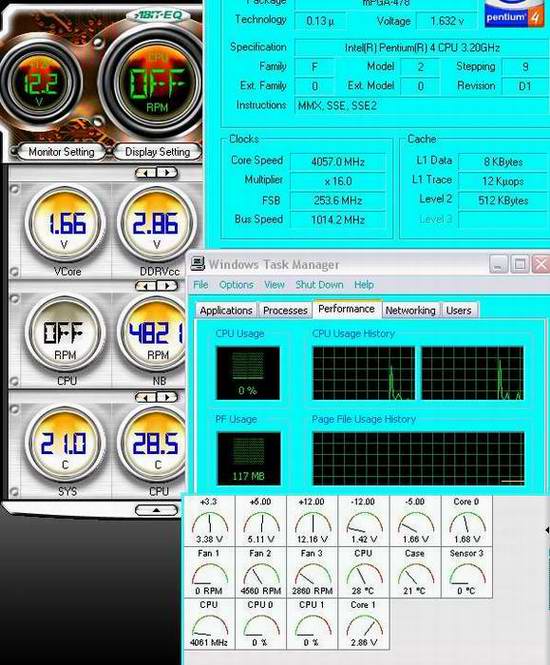Select the Performance tab
The image size is (550, 665).
point(346,309)
